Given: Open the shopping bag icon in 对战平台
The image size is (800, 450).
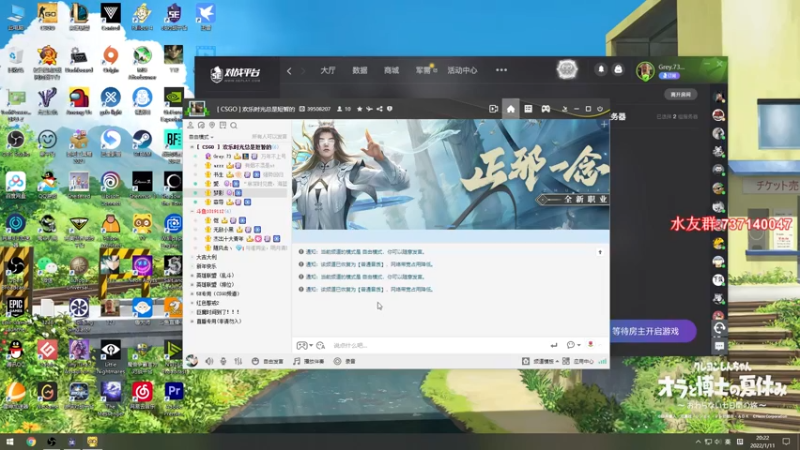Looking at the screenshot, I should (x=618, y=69).
